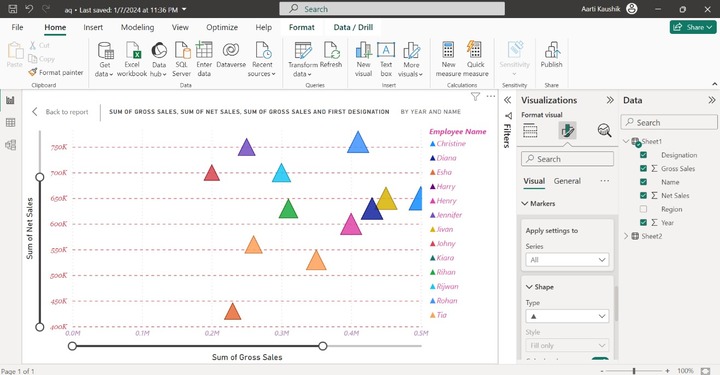The height and width of the screenshot is (375, 720).
Task: Check the Region field
Action: tap(643, 209)
